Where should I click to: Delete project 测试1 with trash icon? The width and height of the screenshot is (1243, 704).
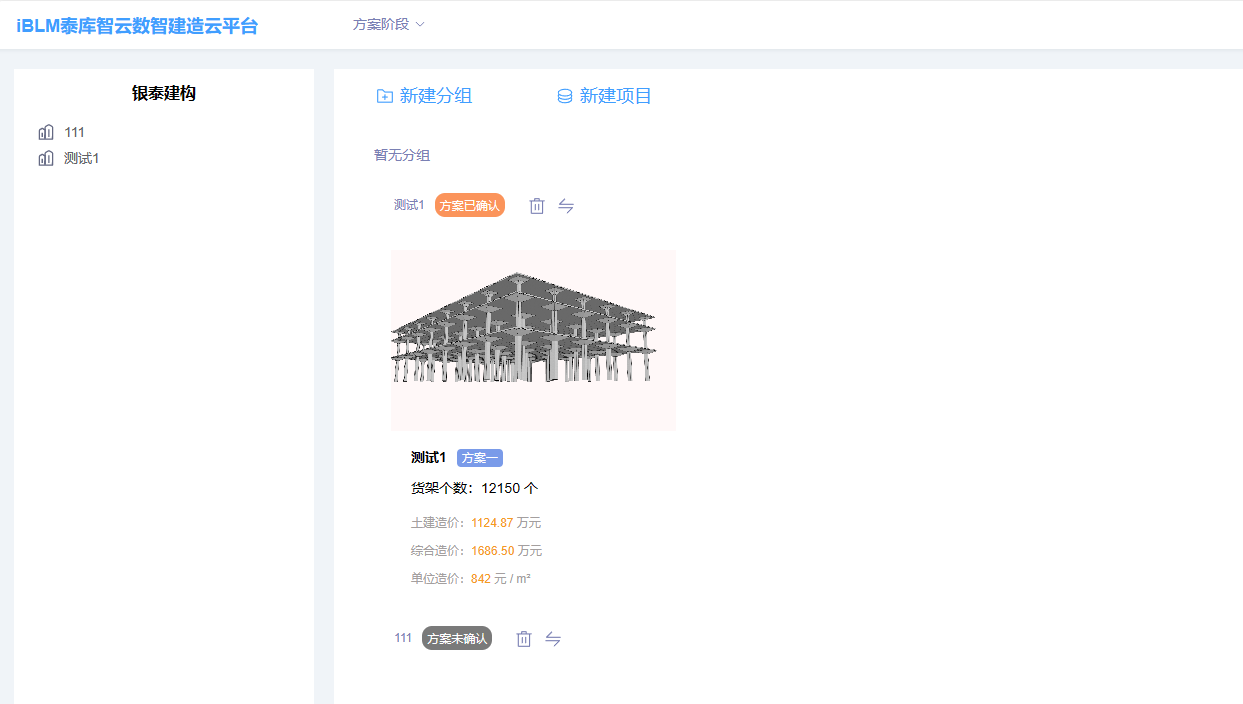[537, 205]
